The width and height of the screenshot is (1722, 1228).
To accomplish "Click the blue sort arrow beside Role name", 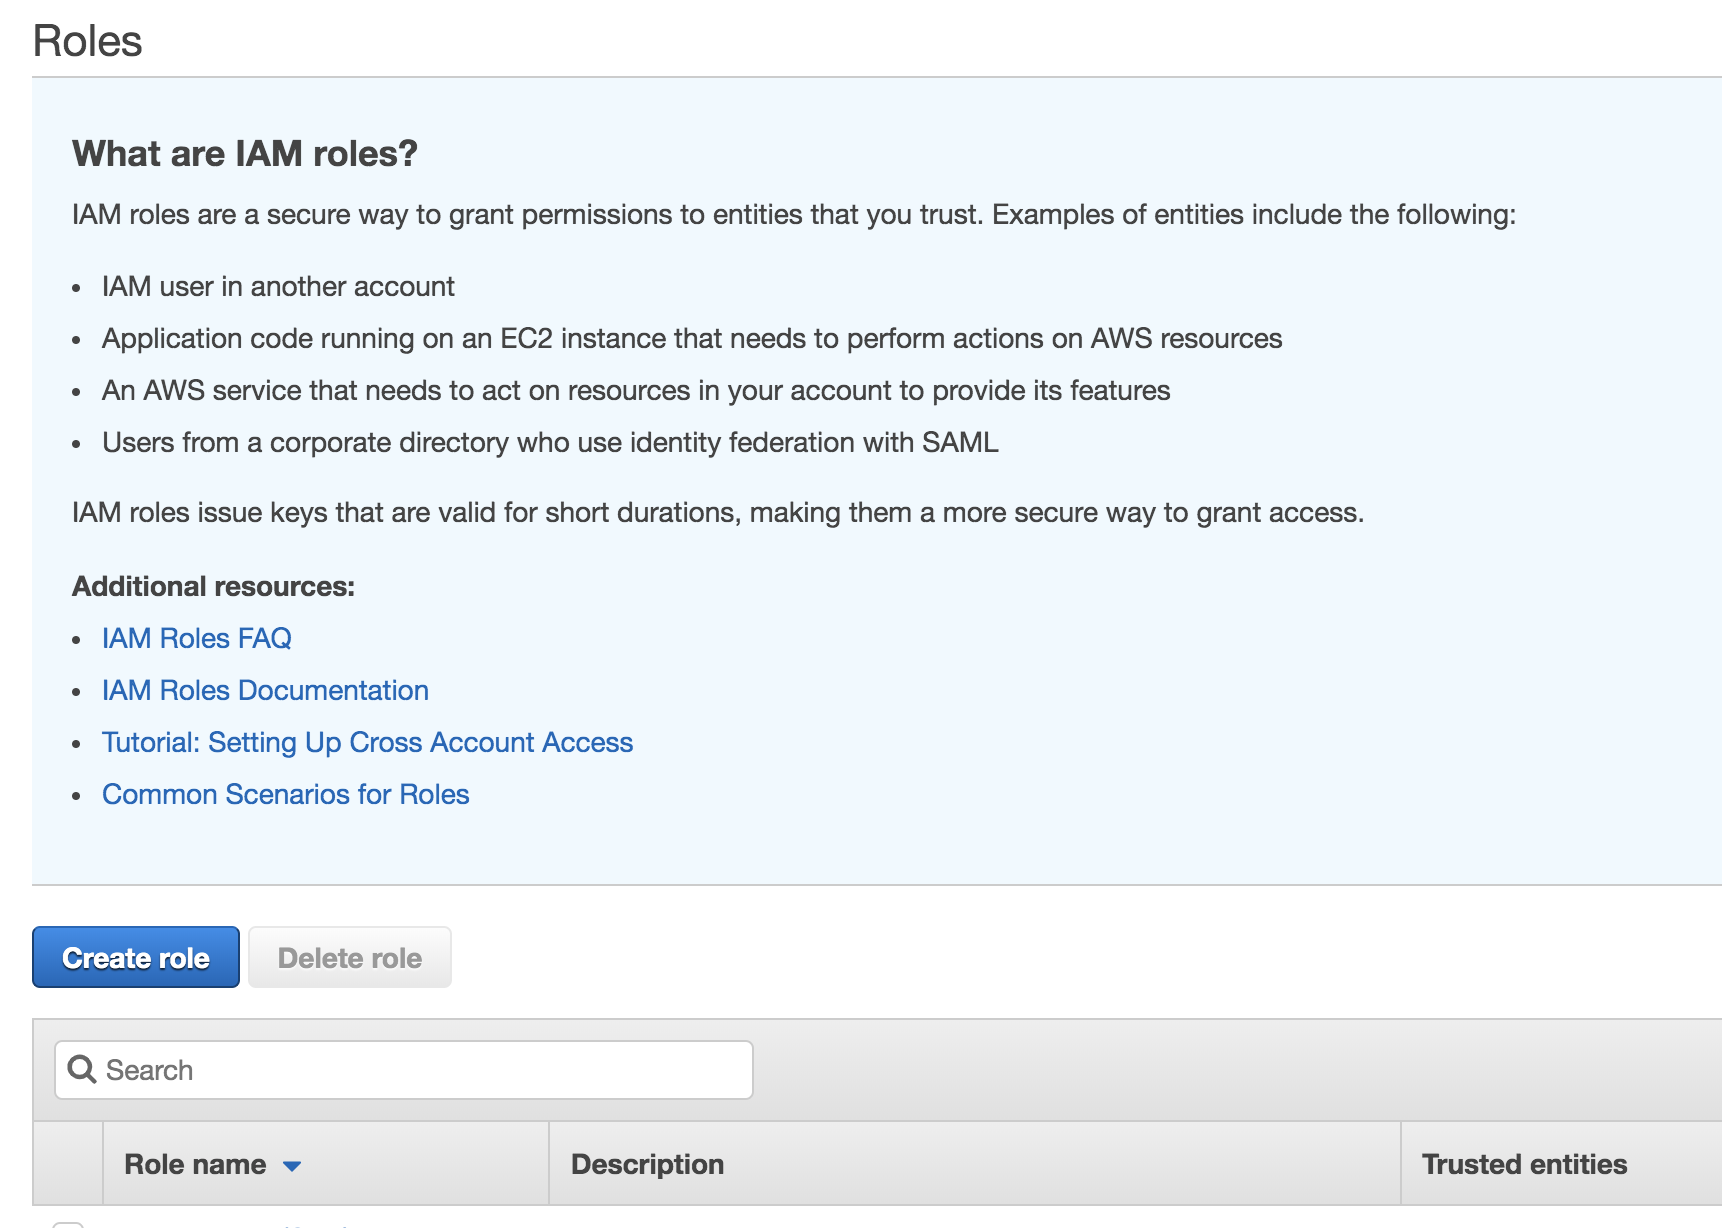I will (x=292, y=1166).
